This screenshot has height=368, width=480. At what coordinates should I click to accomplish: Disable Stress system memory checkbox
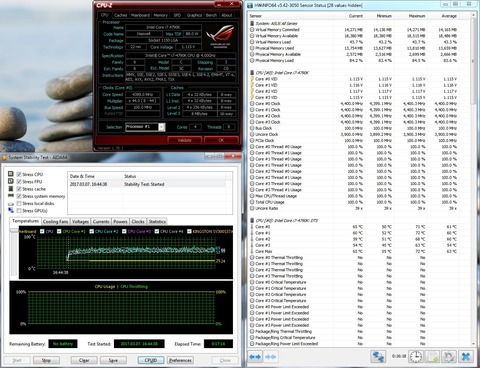click(19, 196)
